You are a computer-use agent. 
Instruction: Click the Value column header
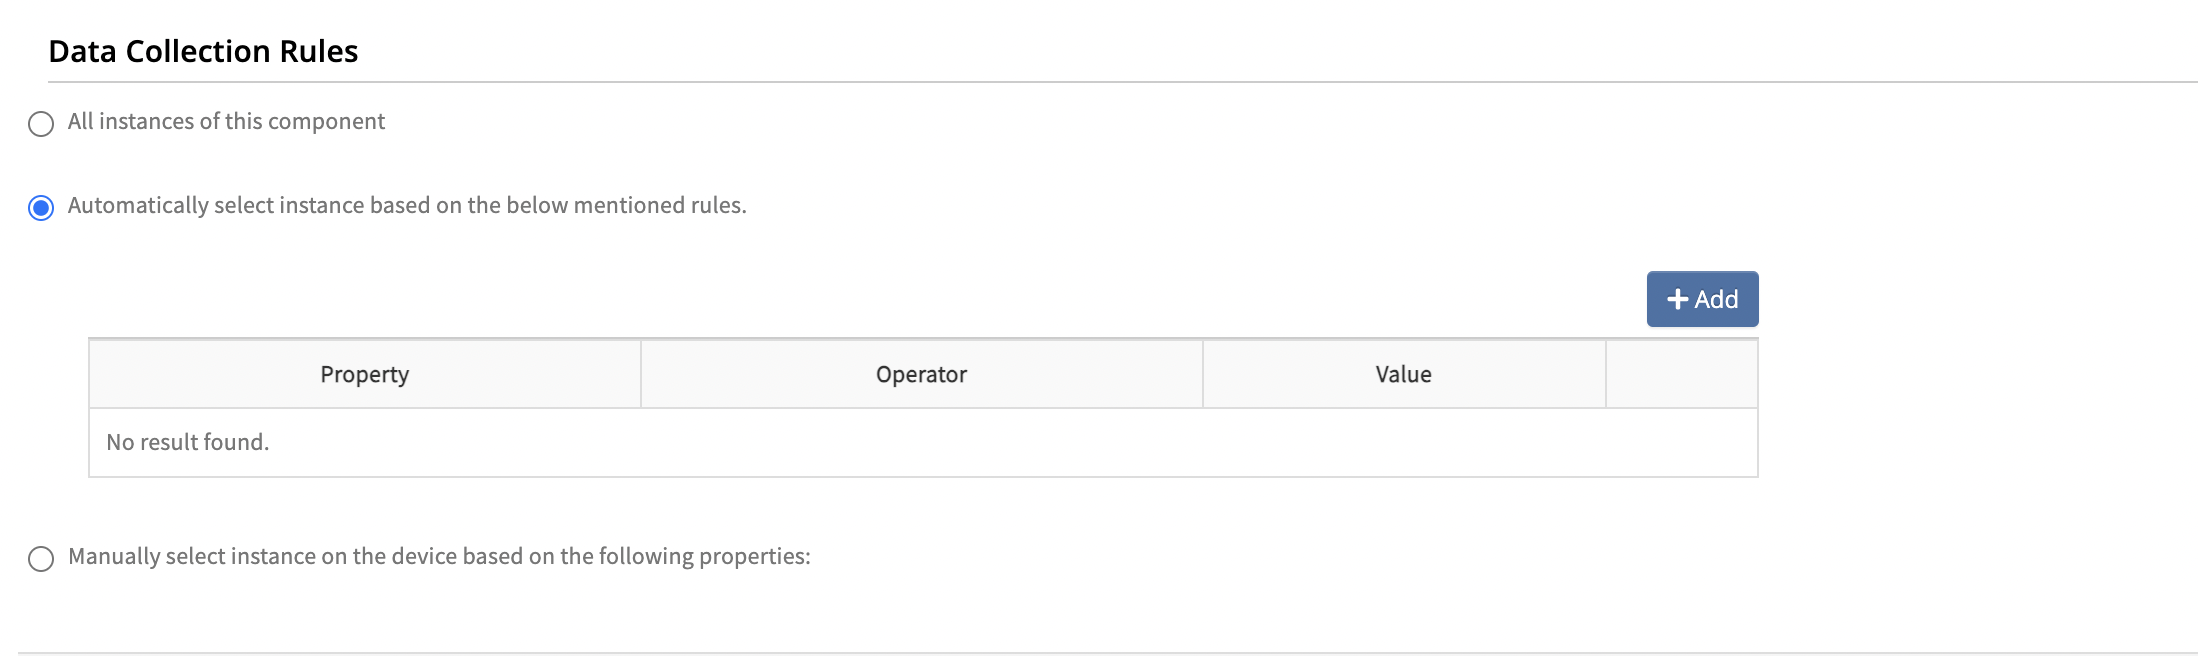1403,374
